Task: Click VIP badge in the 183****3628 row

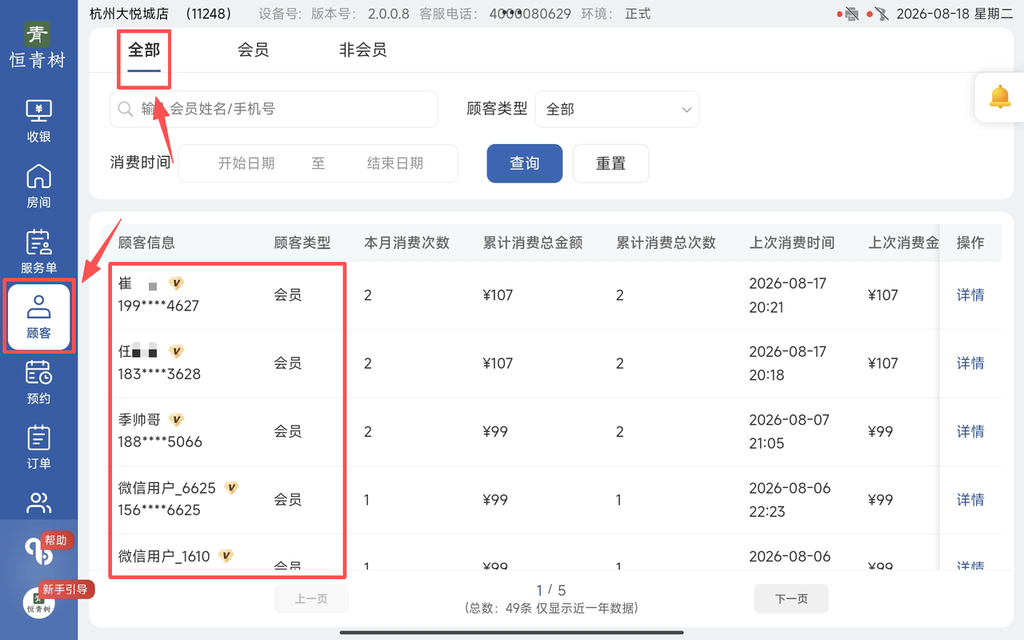Action: 176,351
